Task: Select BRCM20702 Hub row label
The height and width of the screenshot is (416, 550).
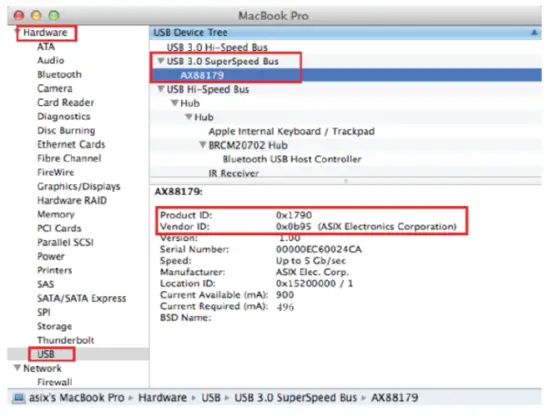Action: click(248, 145)
